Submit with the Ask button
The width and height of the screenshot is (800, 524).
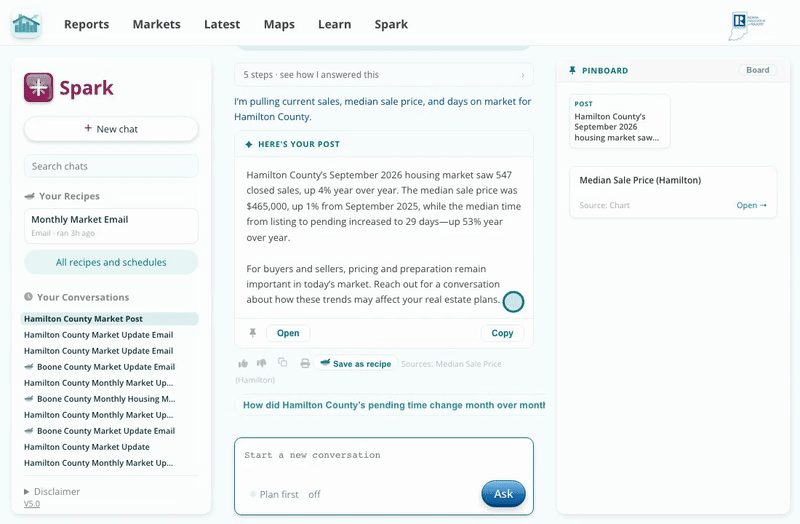pos(504,494)
